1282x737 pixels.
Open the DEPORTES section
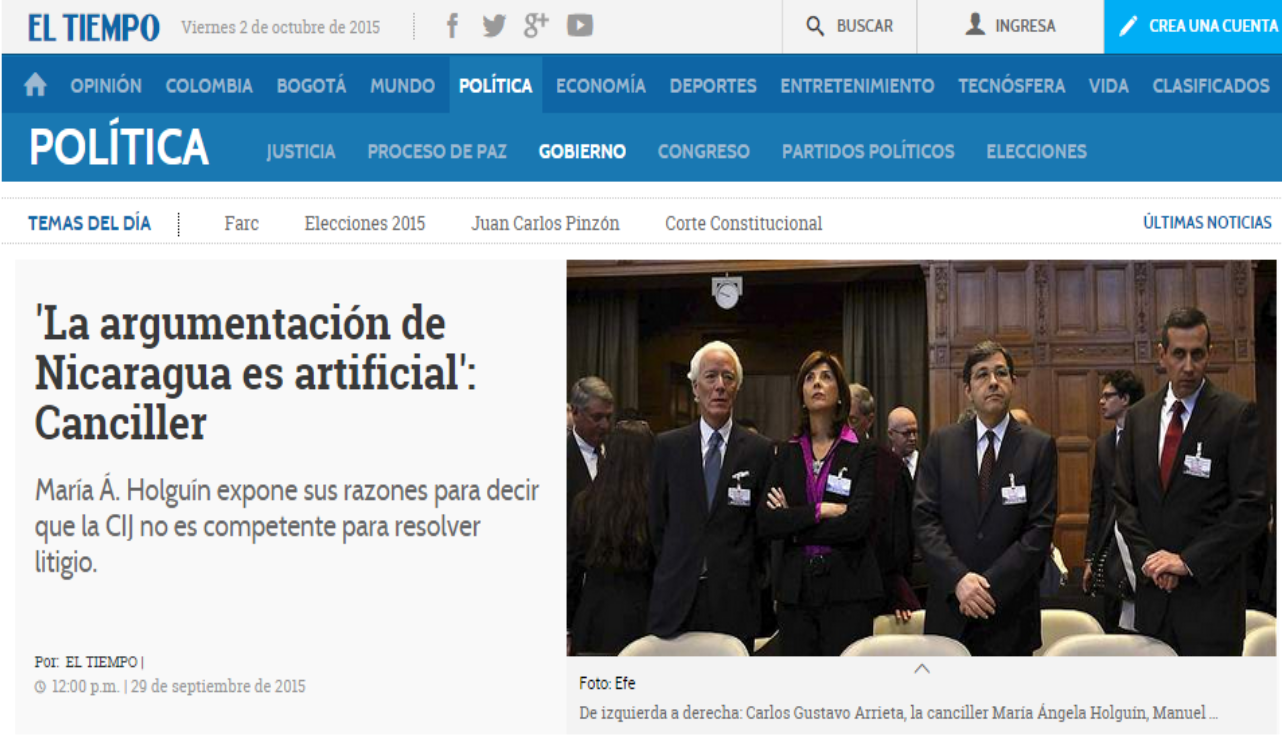click(713, 86)
